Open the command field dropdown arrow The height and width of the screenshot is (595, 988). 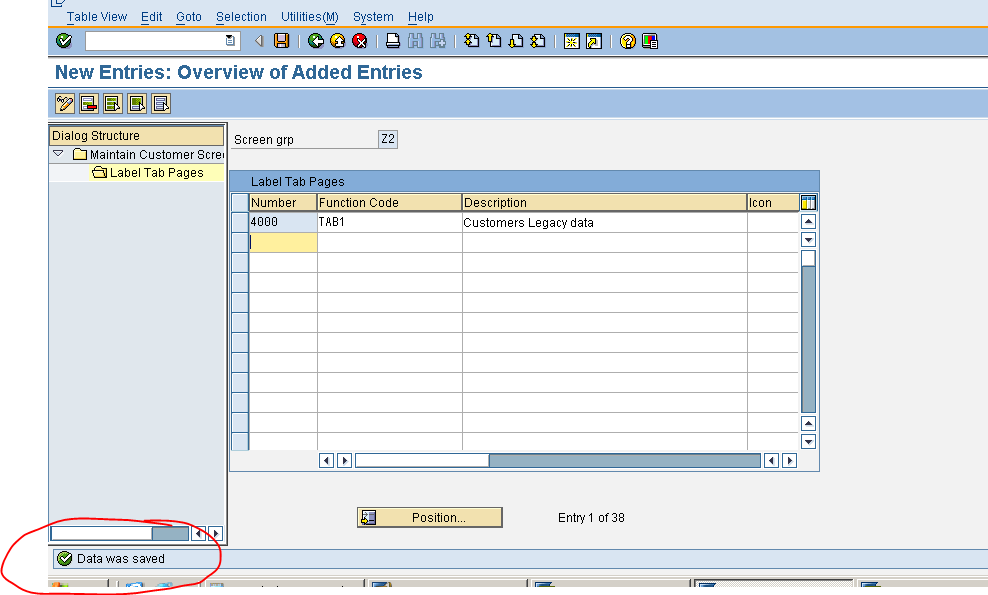228,41
